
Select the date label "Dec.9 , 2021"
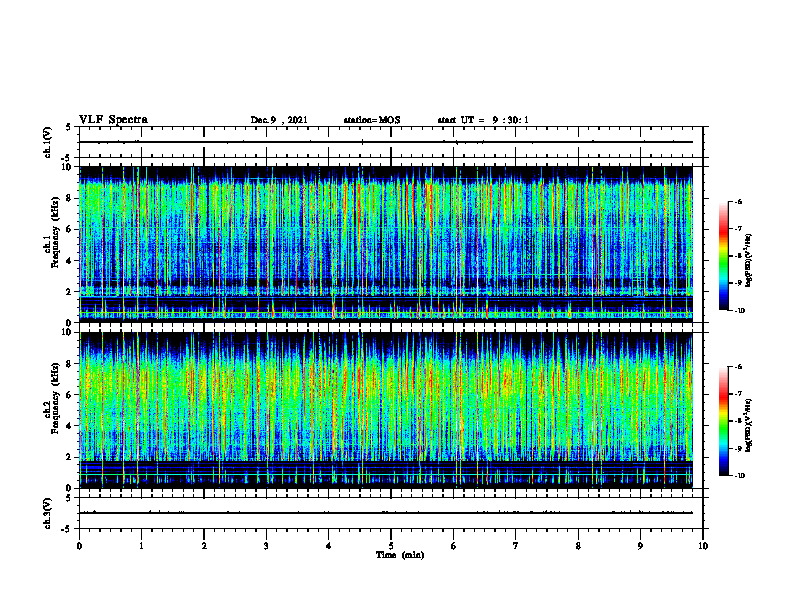[279, 120]
